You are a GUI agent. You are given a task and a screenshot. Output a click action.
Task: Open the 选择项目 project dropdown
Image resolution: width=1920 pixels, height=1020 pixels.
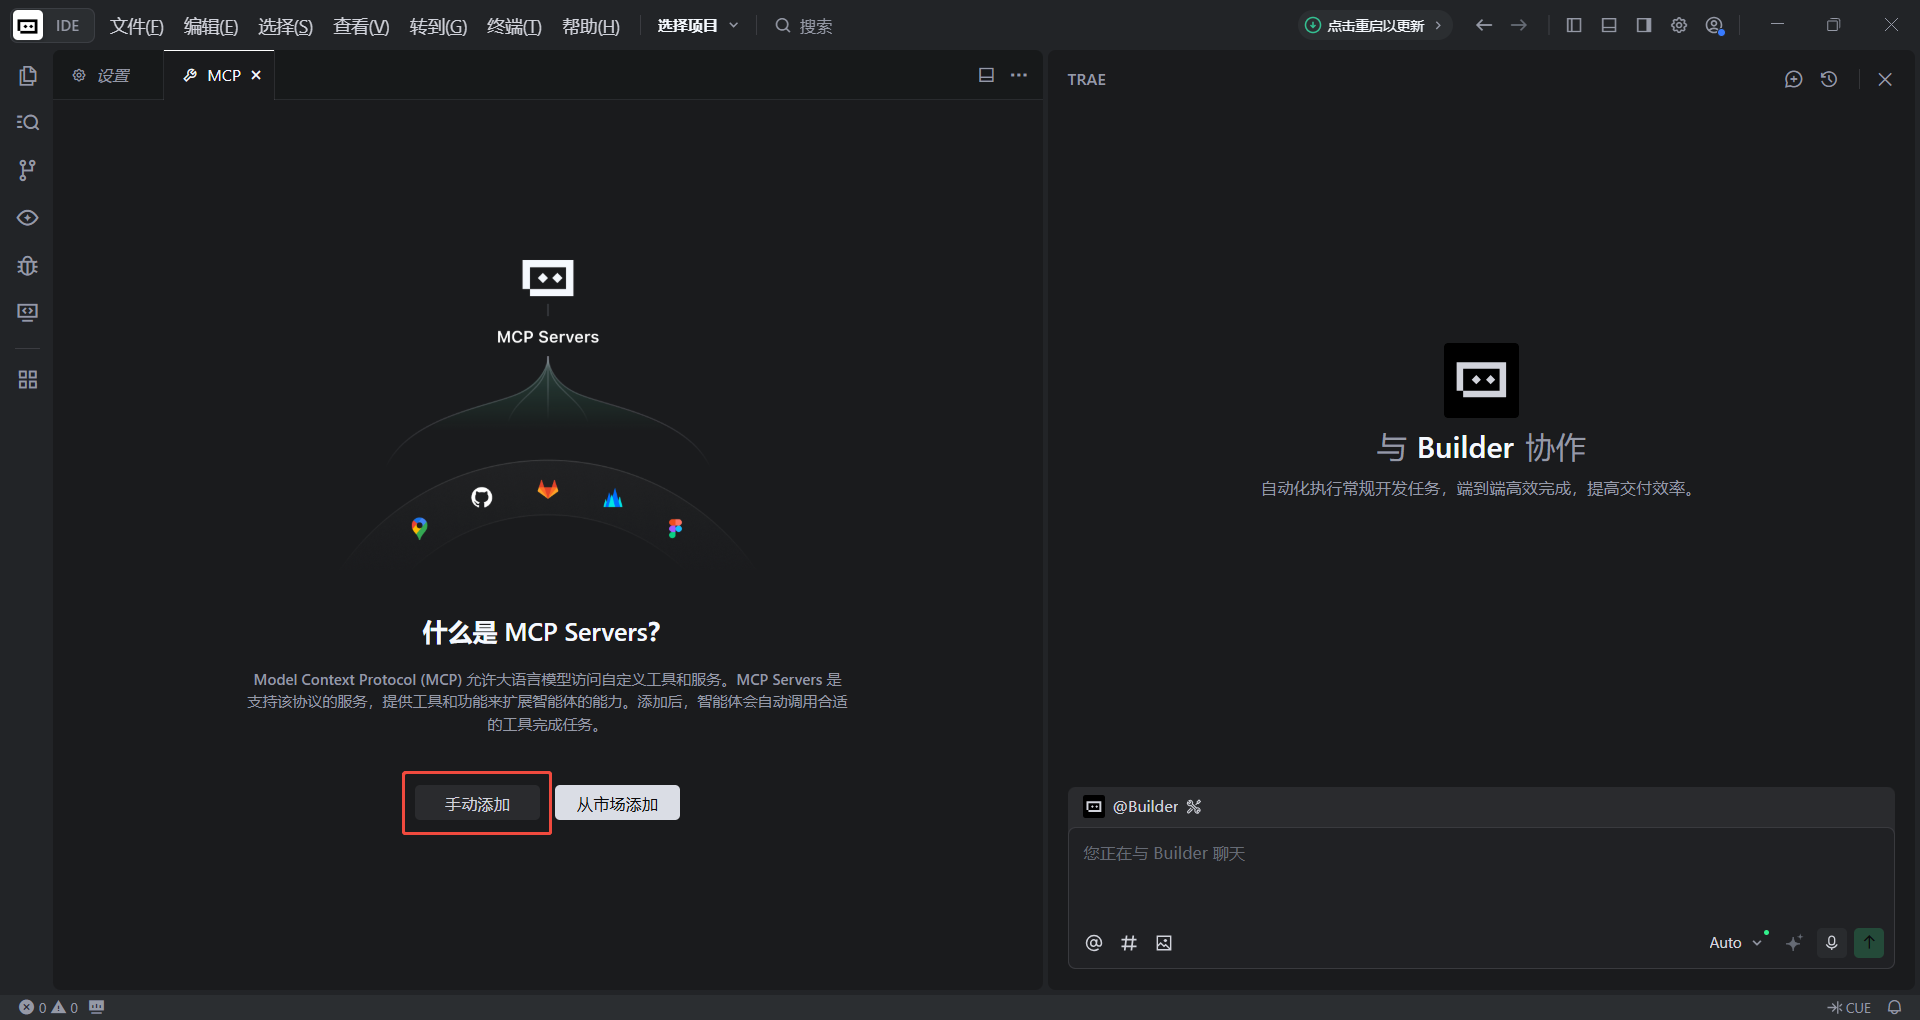click(x=698, y=26)
